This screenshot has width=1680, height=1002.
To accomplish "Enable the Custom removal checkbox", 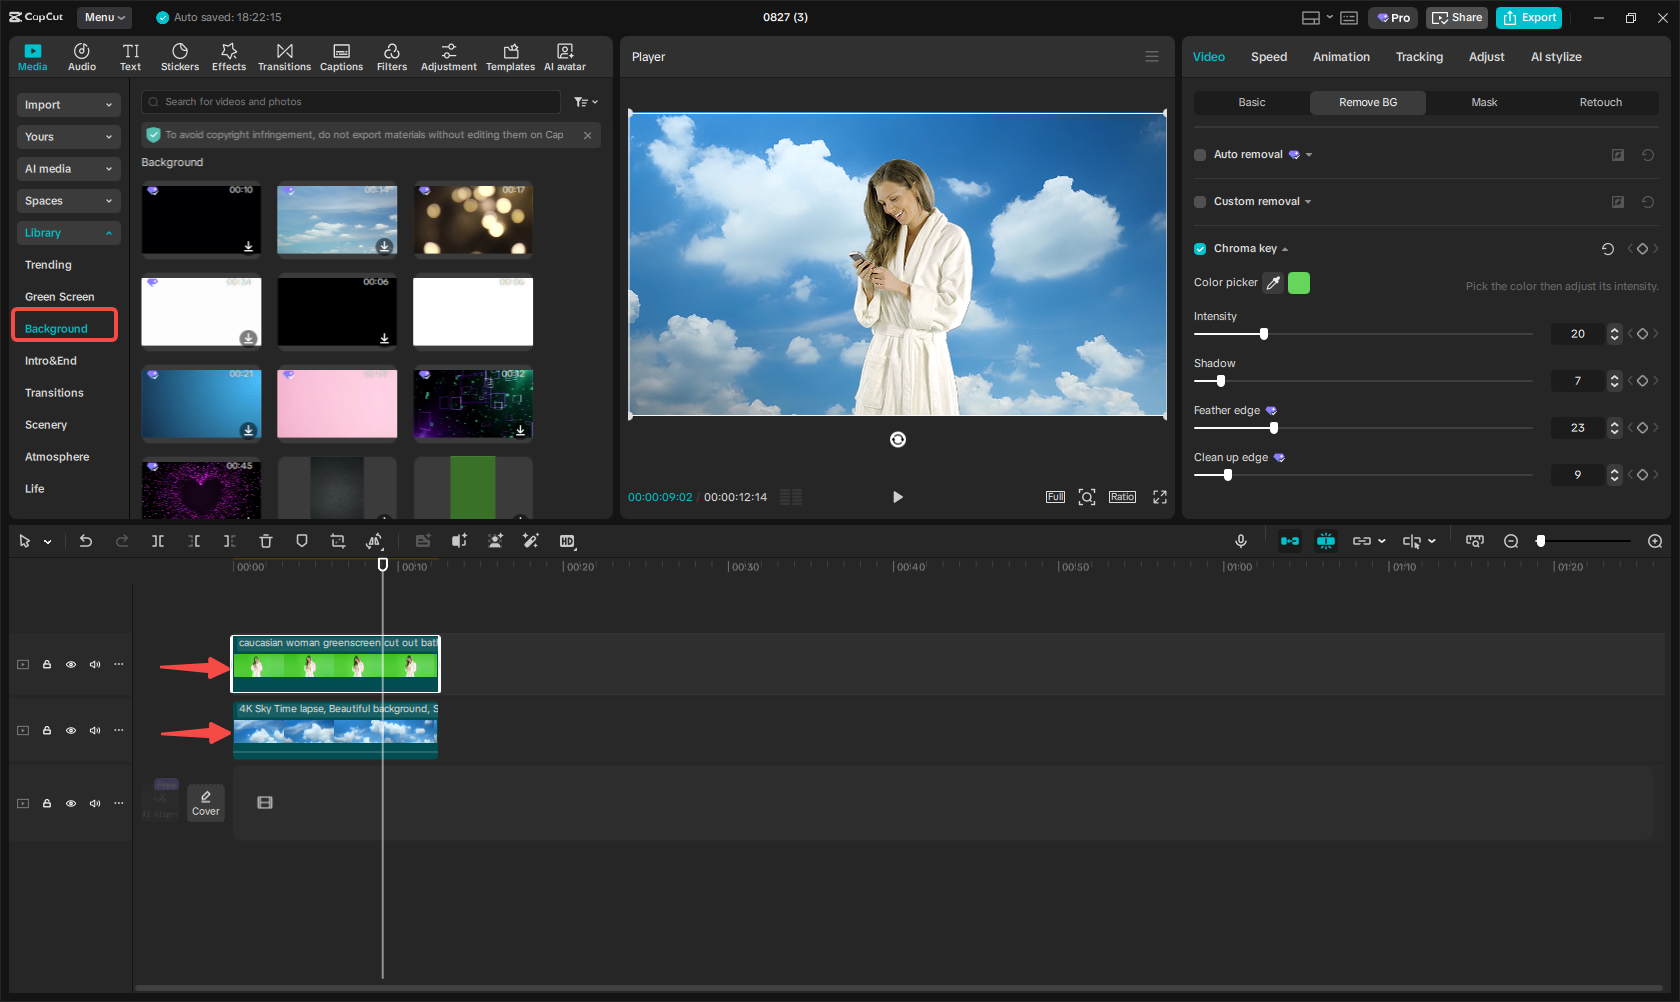I will pos(1200,202).
